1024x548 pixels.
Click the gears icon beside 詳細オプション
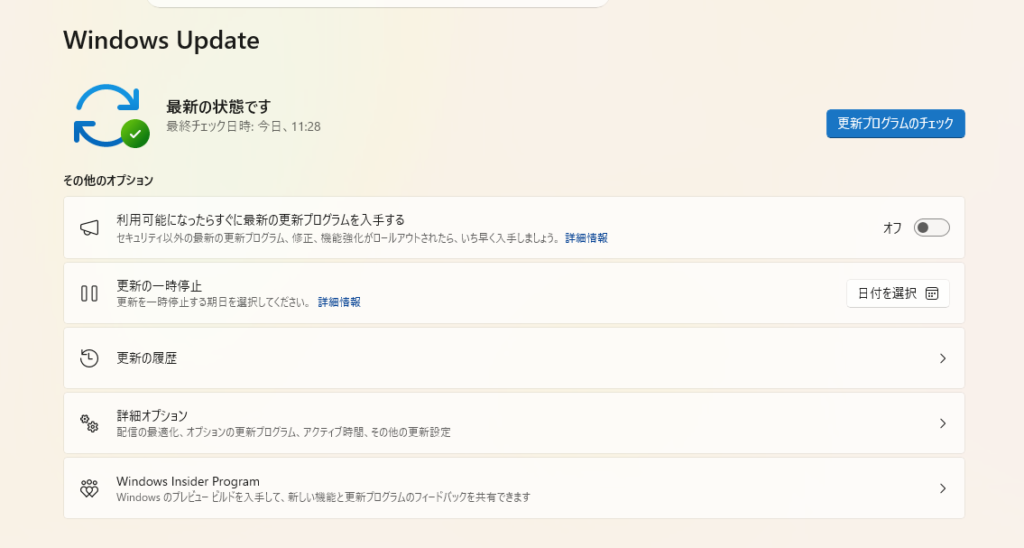click(89, 423)
